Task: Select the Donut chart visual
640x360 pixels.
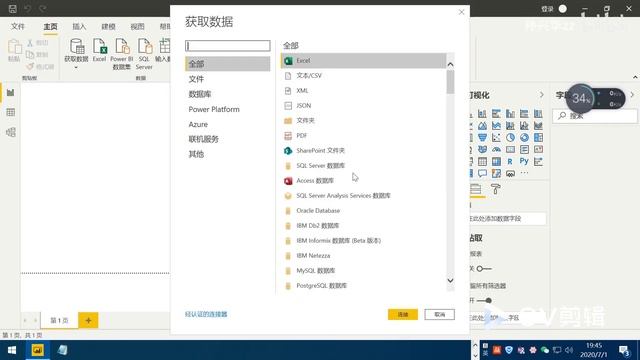Action: click(524, 138)
